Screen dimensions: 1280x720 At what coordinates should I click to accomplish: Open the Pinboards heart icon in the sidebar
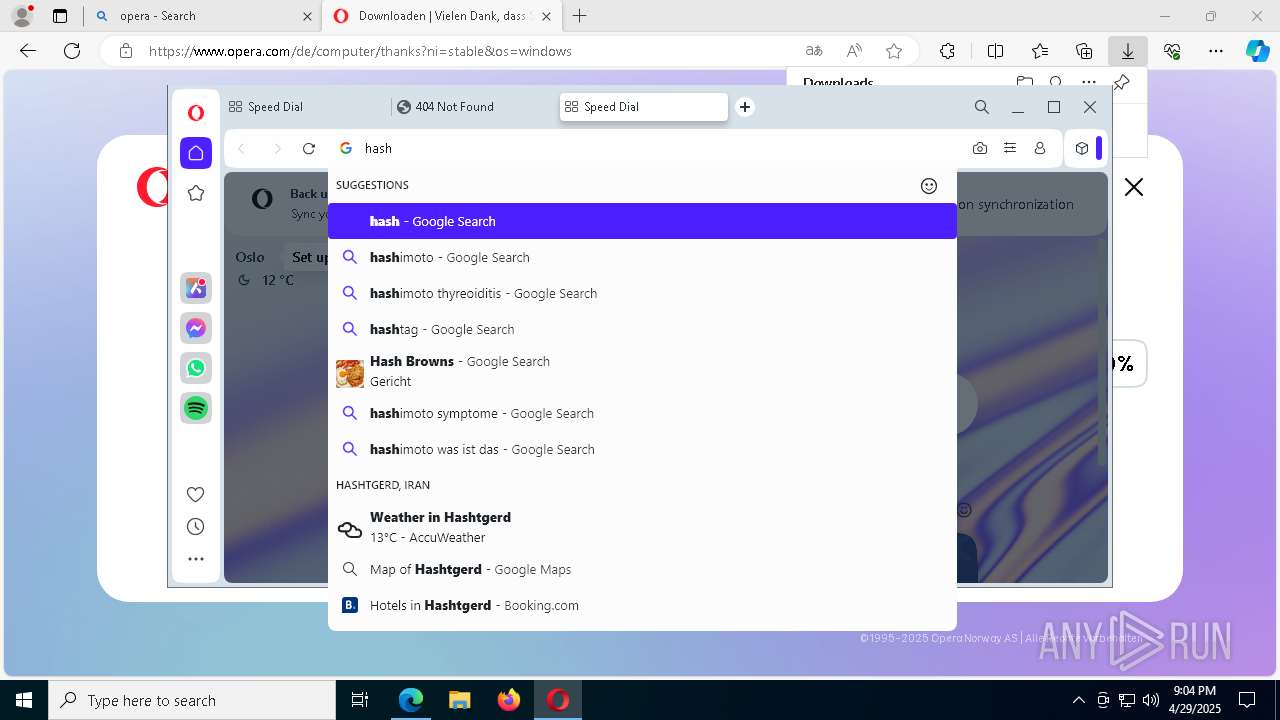[x=196, y=494]
